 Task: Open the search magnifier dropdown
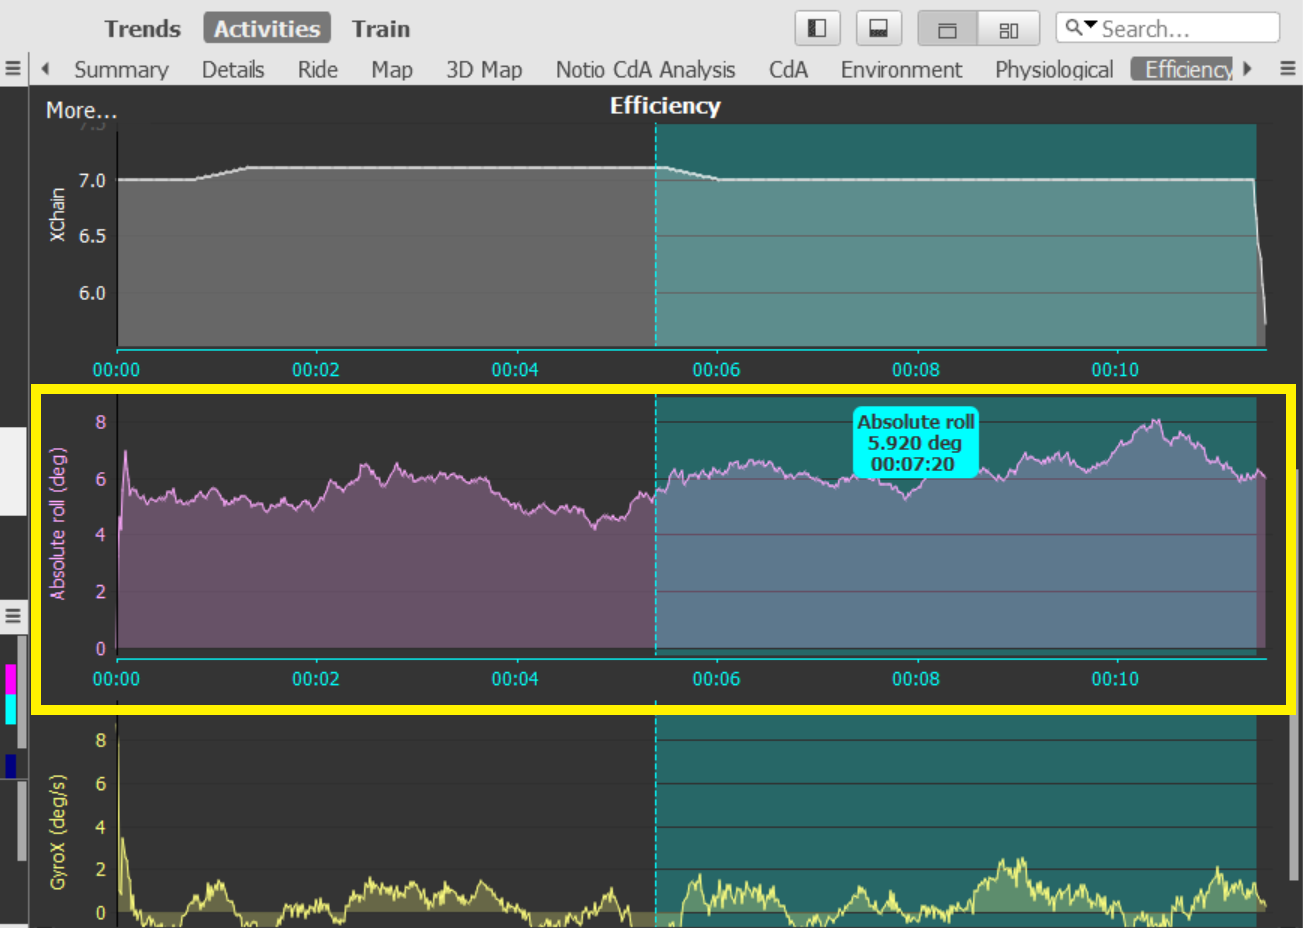pyautogui.click(x=1080, y=27)
